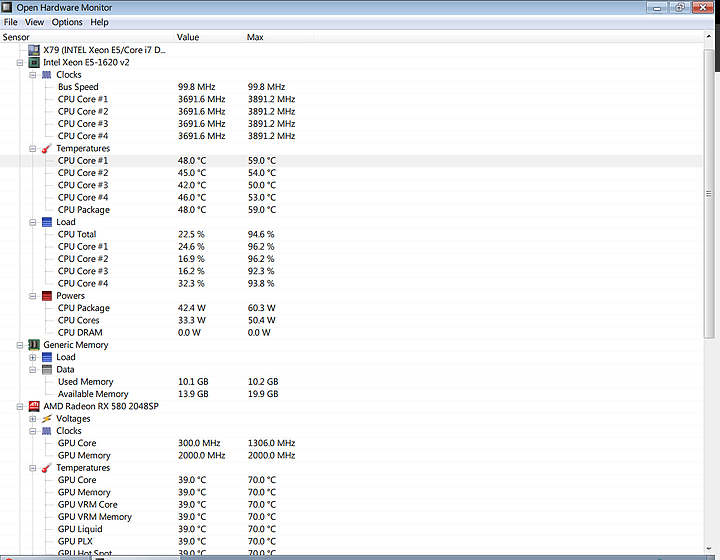Select CPU Core #1 temperature row at 48.0 °C
The width and height of the screenshot is (720, 560).
point(351,161)
